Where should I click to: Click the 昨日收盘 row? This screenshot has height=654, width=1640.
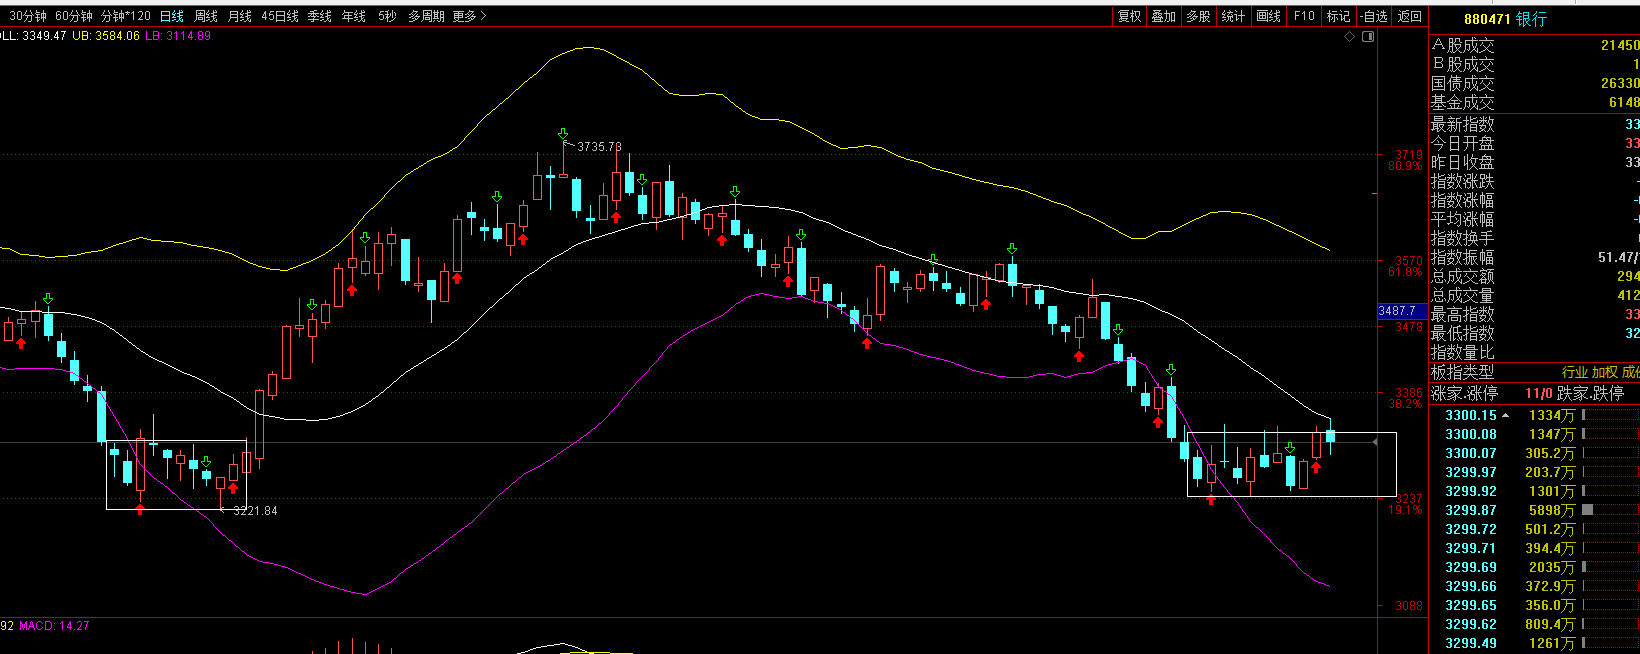[x=1535, y=162]
